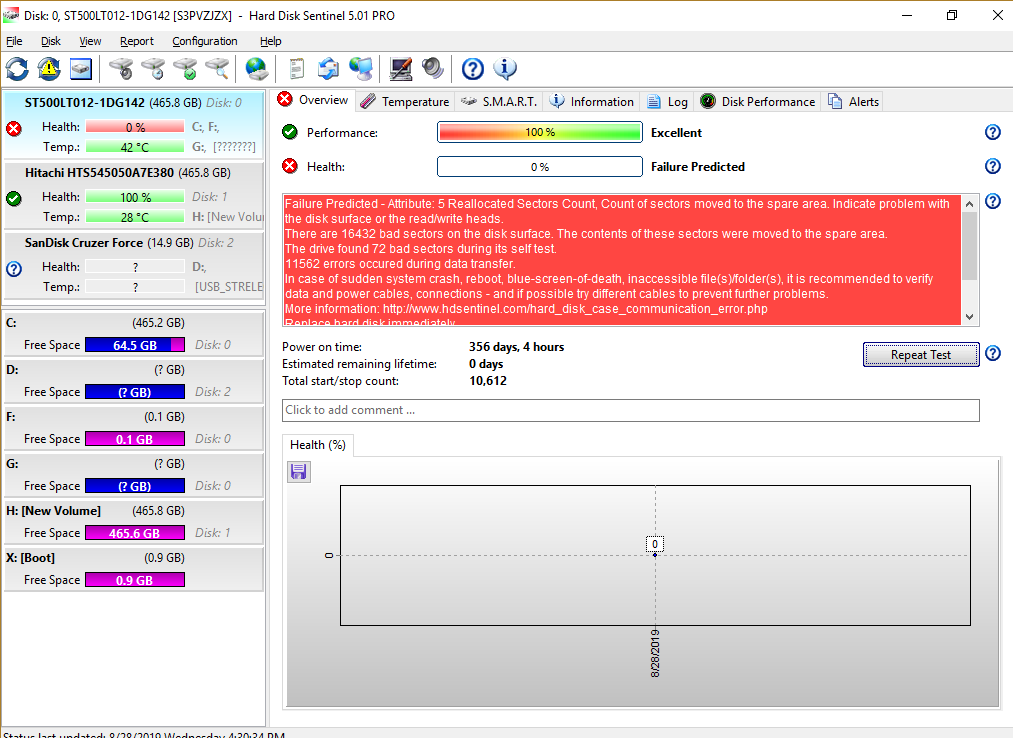Click the '0 days' estimated lifetime value

[486, 364]
